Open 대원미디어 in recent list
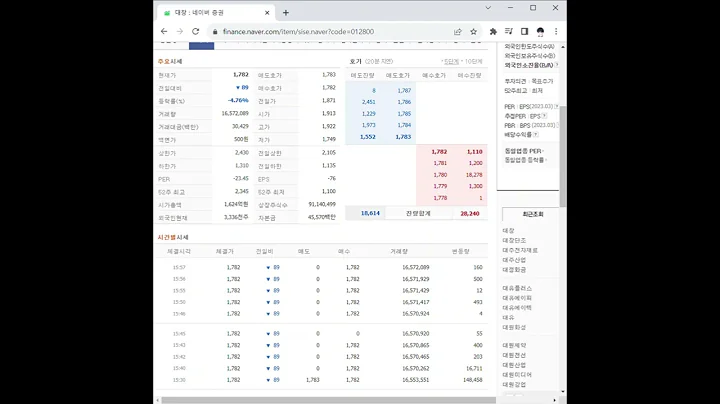This screenshot has height=404, width=720. pyautogui.click(x=517, y=375)
